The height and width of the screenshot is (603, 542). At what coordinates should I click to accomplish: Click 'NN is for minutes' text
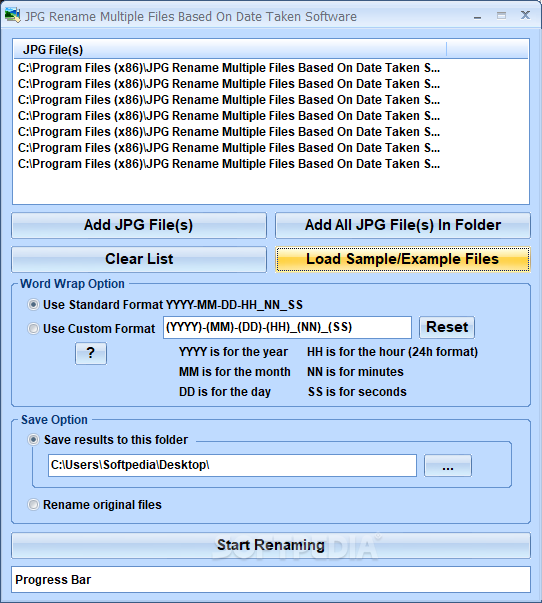coord(355,372)
